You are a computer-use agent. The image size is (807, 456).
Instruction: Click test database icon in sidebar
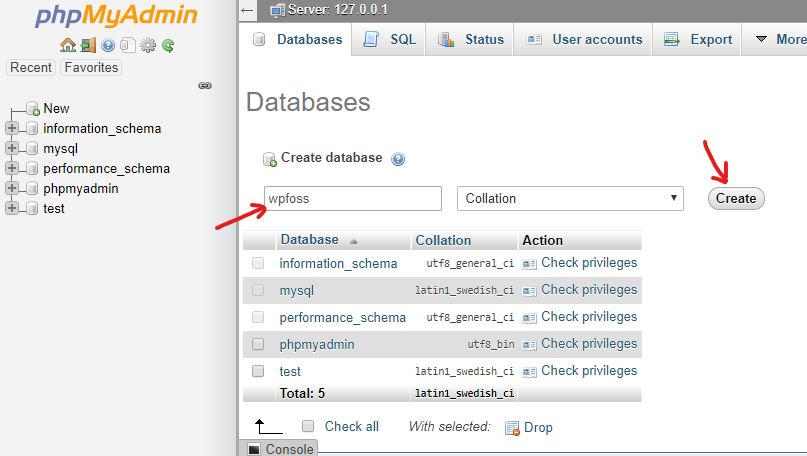click(32, 208)
